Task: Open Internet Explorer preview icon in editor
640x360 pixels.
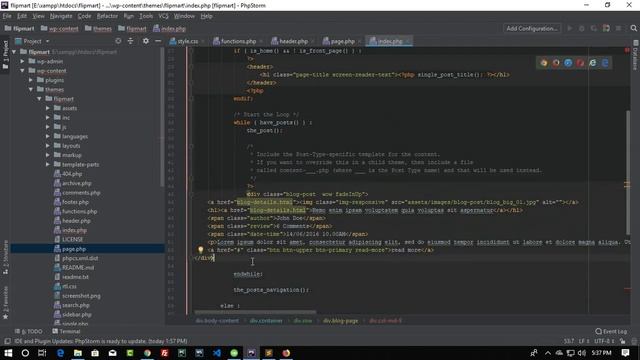Action: click(593, 63)
